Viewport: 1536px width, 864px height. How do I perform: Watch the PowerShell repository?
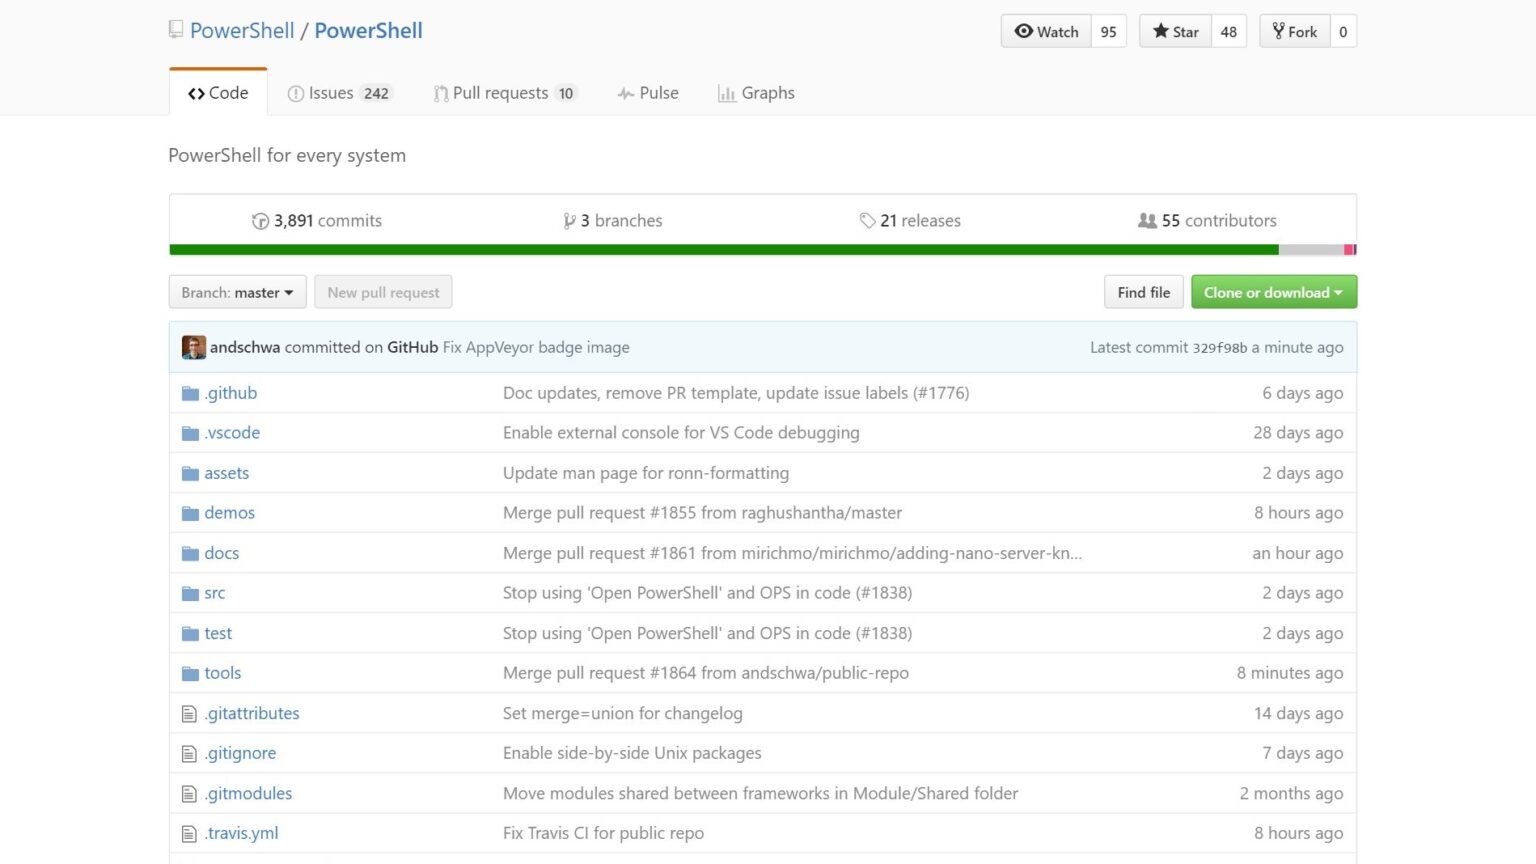coord(1046,32)
